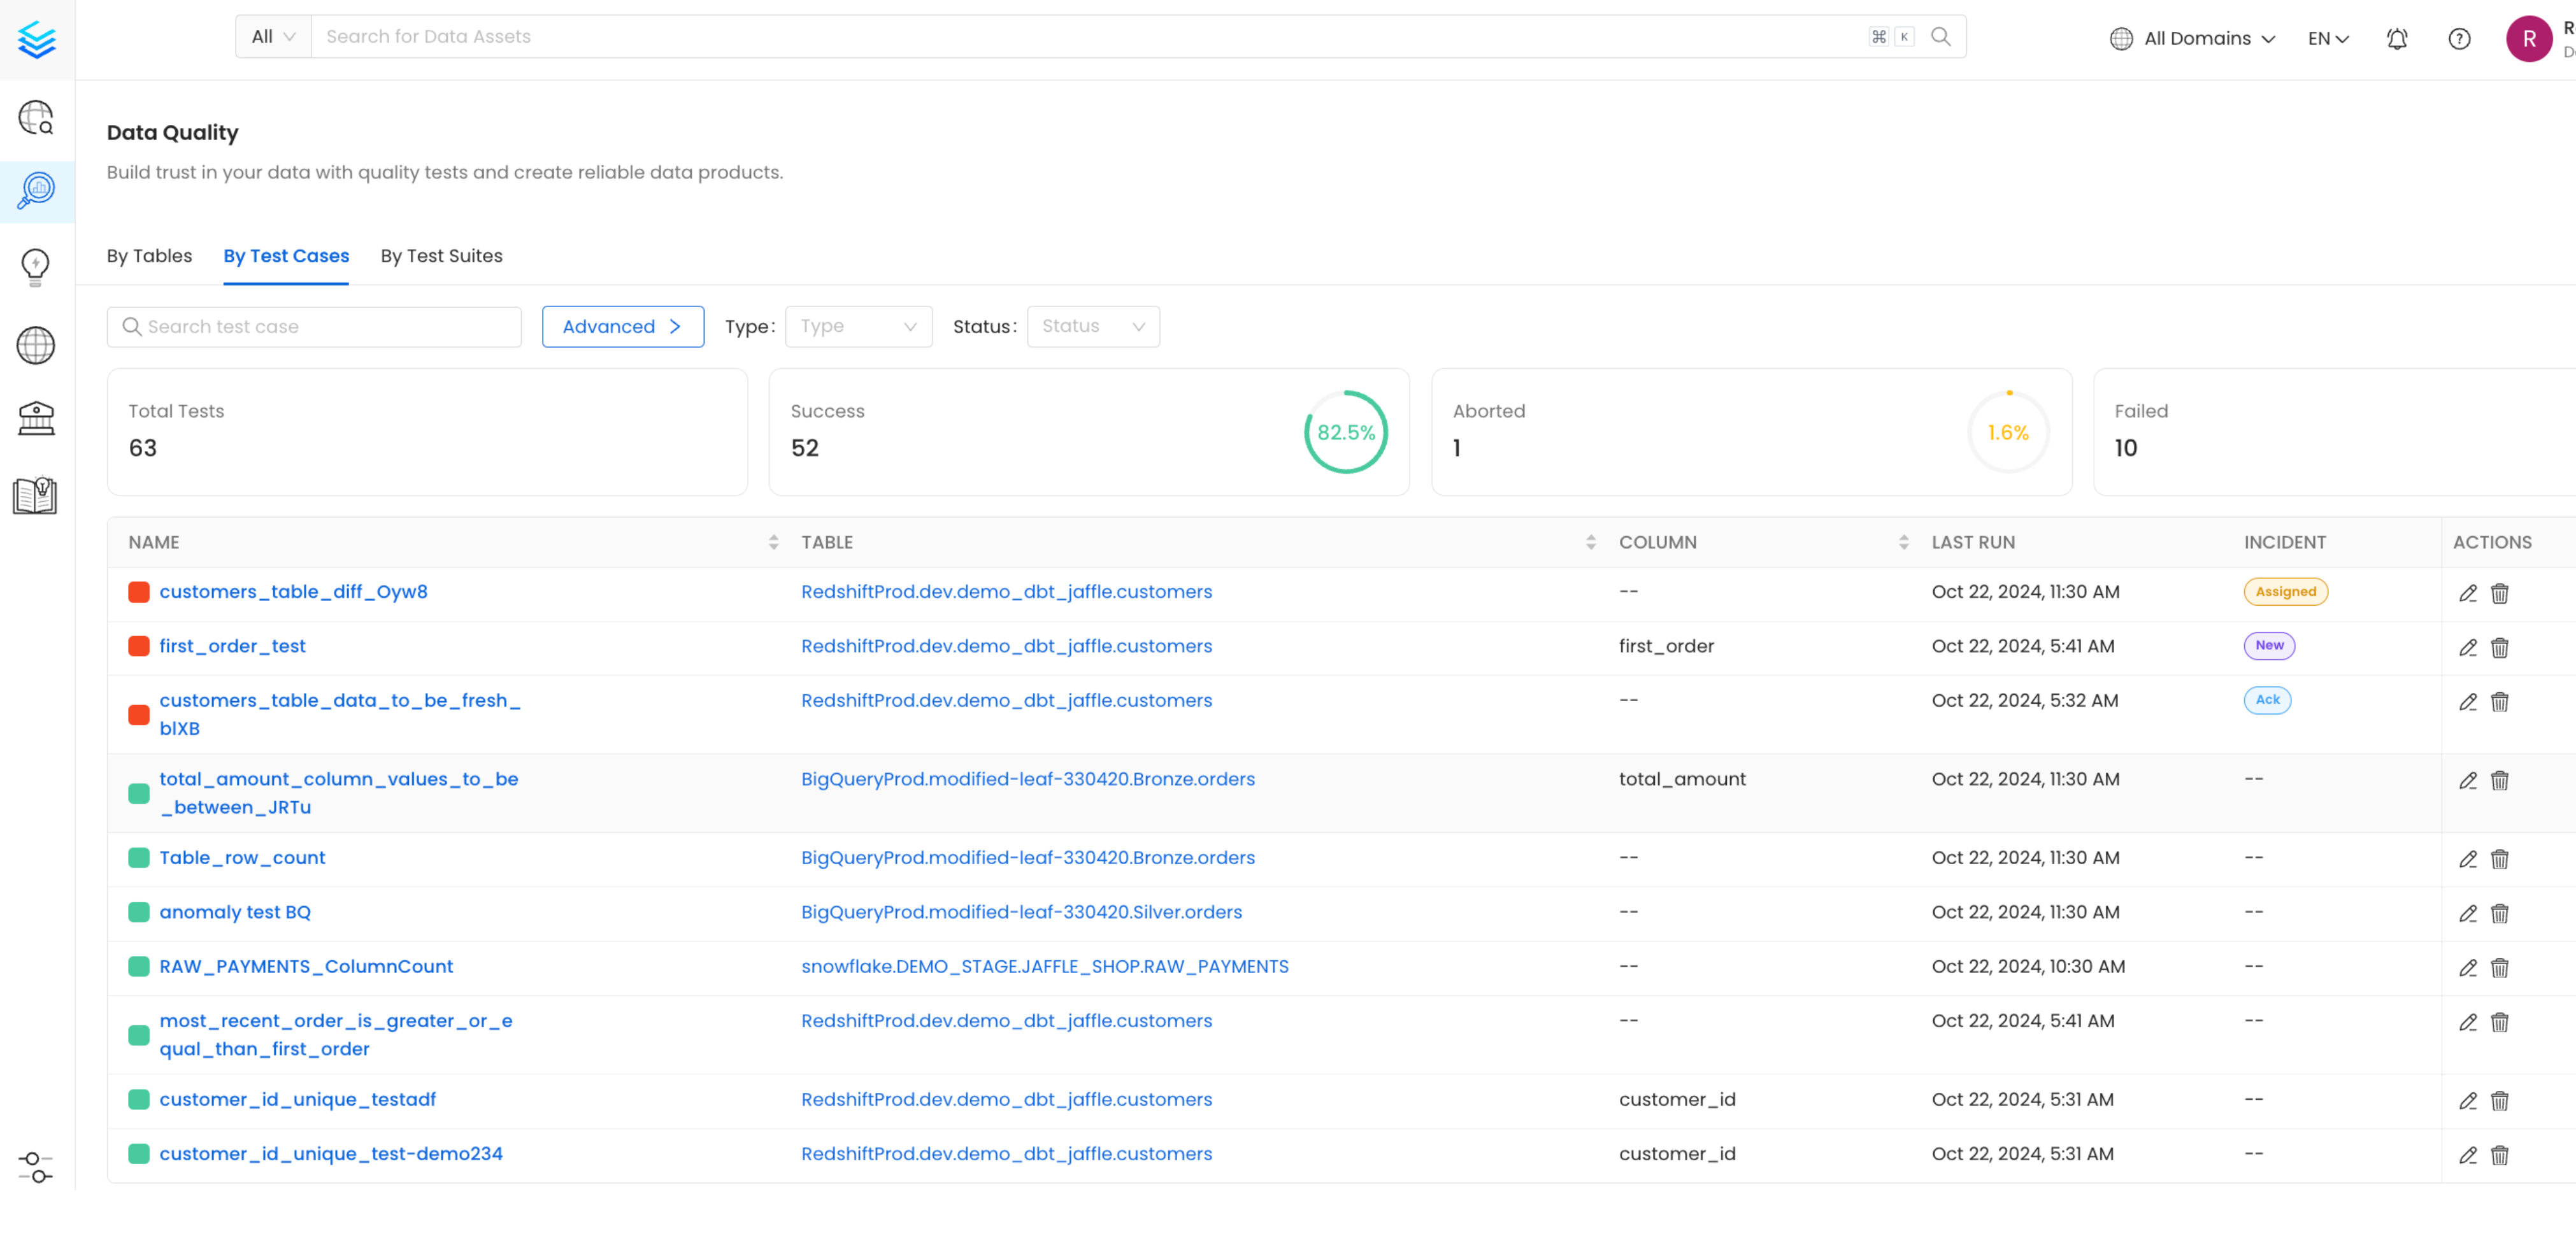Switch to the By Test Suites tab

(x=442, y=256)
